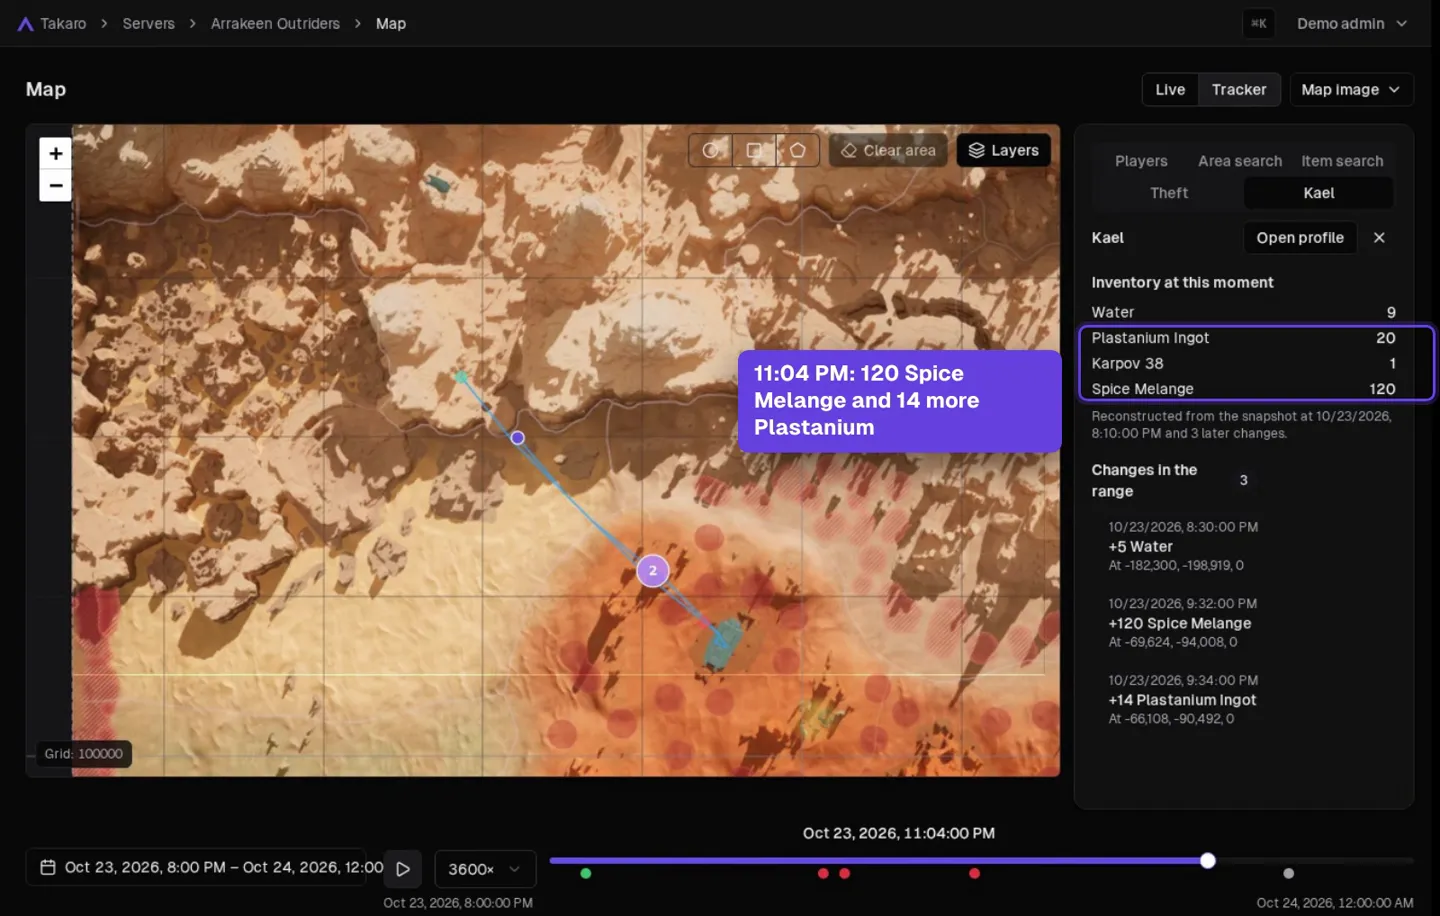1440x916 pixels.
Task: Open the Theft tab
Action: coord(1169,193)
